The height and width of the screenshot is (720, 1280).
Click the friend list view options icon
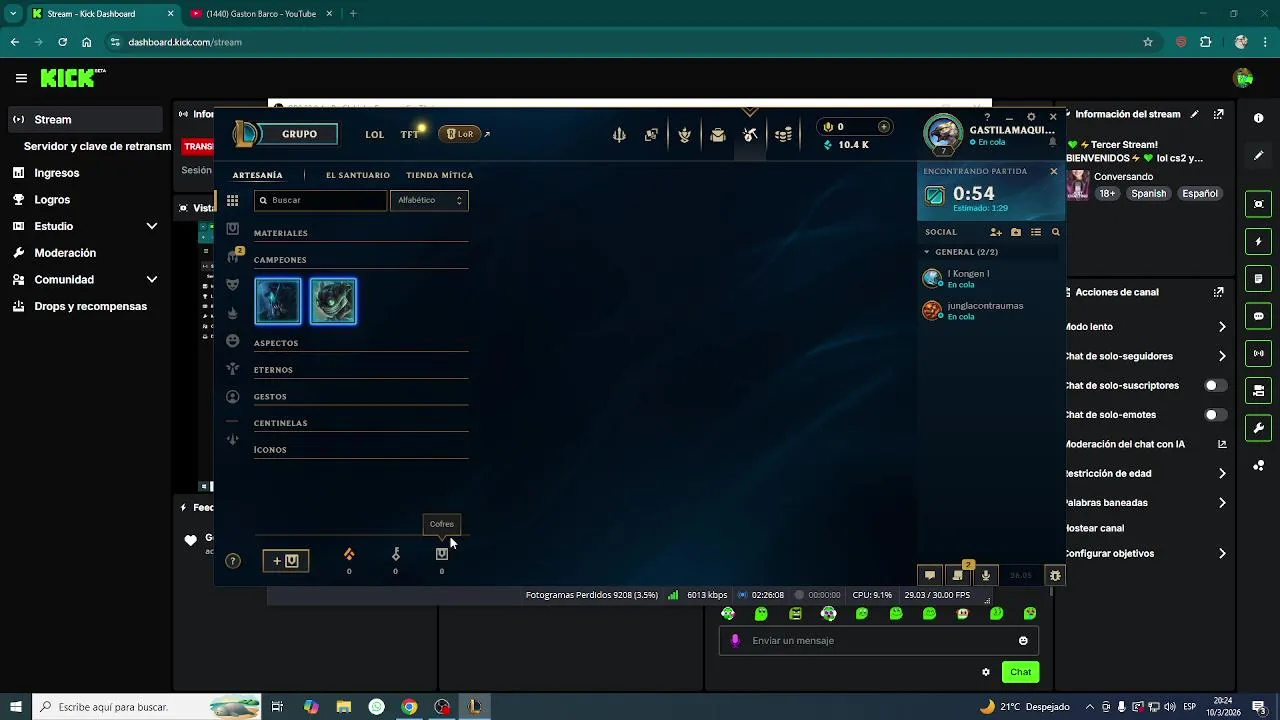(x=1036, y=232)
